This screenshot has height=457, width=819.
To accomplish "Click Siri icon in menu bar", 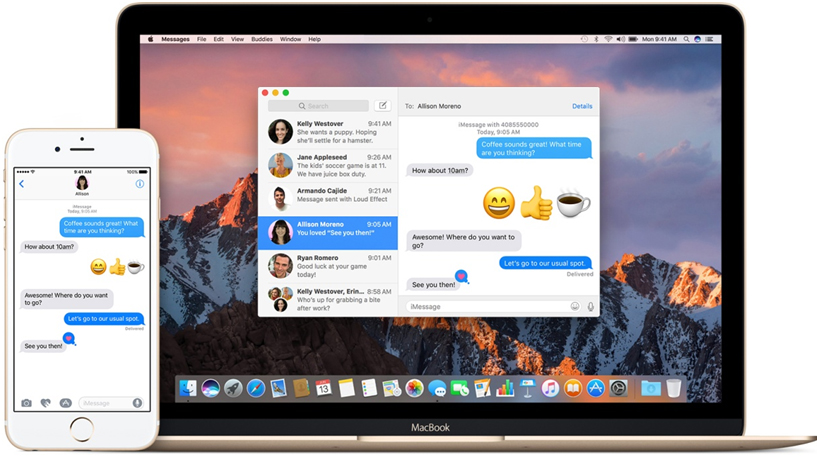I will coord(697,39).
